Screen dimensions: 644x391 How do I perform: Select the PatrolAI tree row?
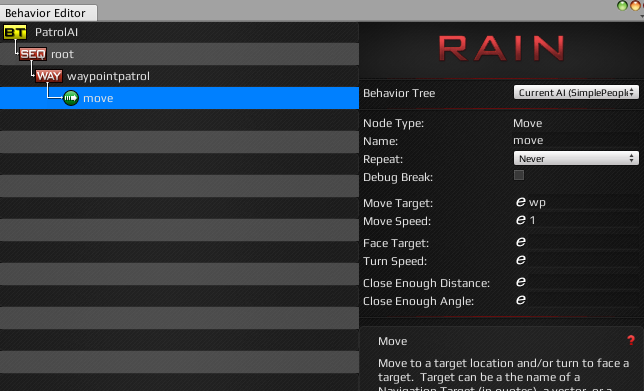pyautogui.click(x=179, y=32)
